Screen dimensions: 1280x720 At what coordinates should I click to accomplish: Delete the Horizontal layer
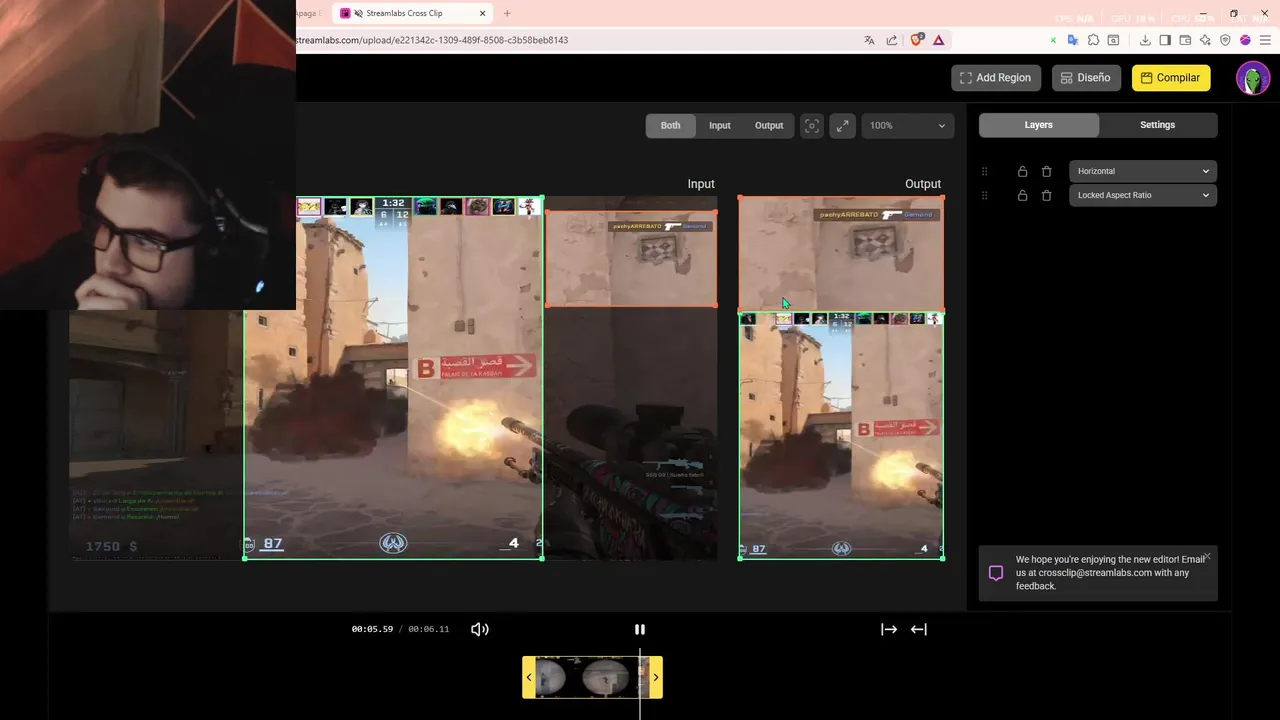pos(1047,171)
